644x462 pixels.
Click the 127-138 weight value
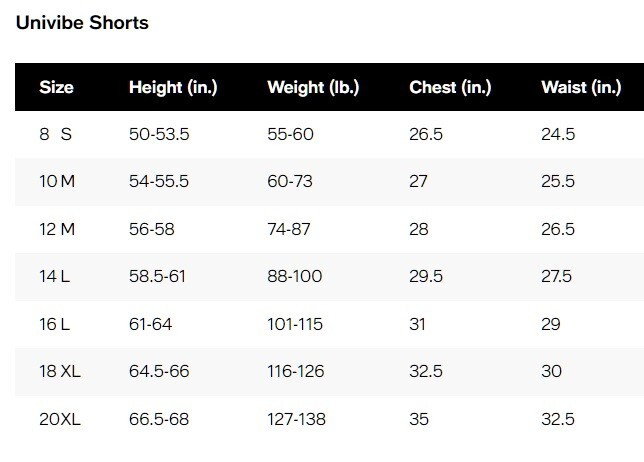pos(296,419)
